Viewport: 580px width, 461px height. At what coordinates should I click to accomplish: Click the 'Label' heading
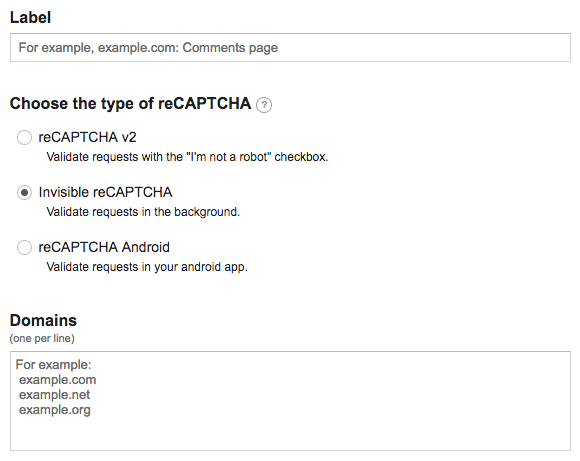tap(30, 17)
